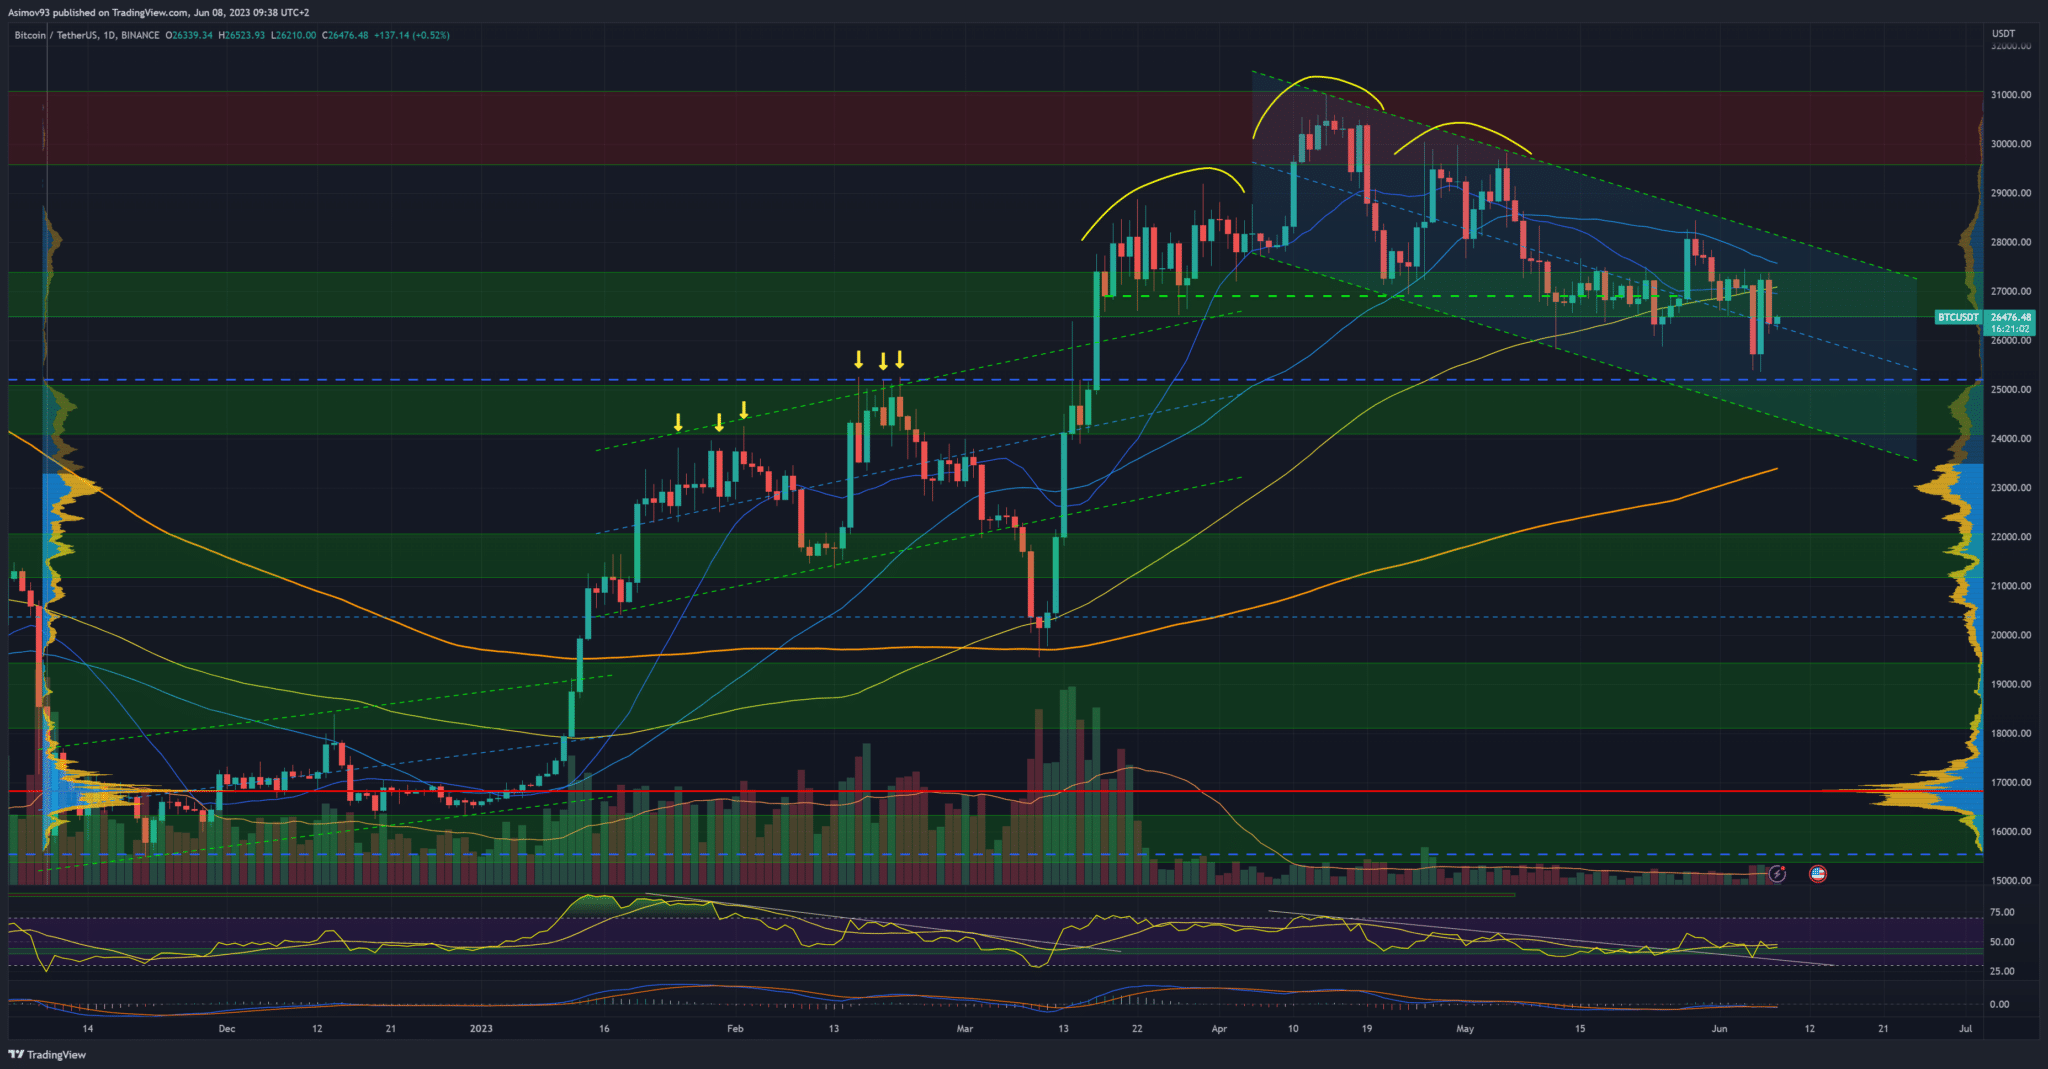Select the high value H26523.93
Screen dimensions: 2048x1069
(243, 35)
